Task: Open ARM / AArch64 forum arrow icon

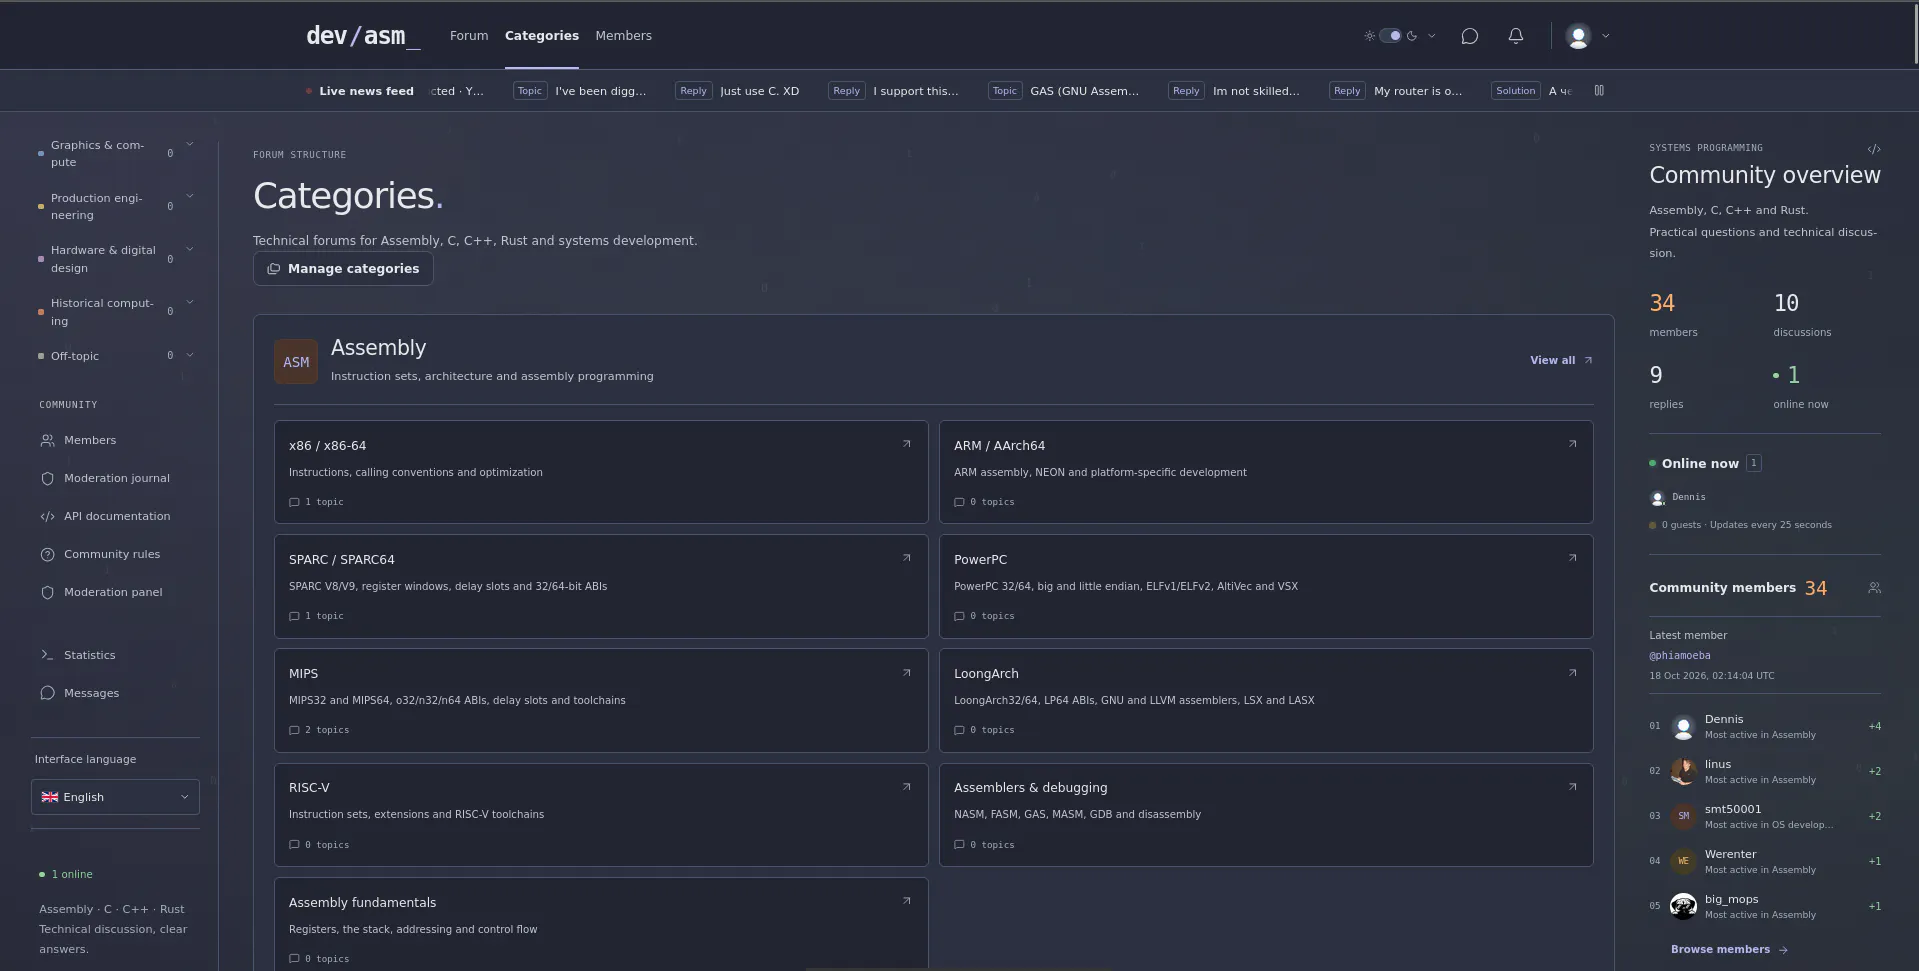Action: click(1572, 444)
